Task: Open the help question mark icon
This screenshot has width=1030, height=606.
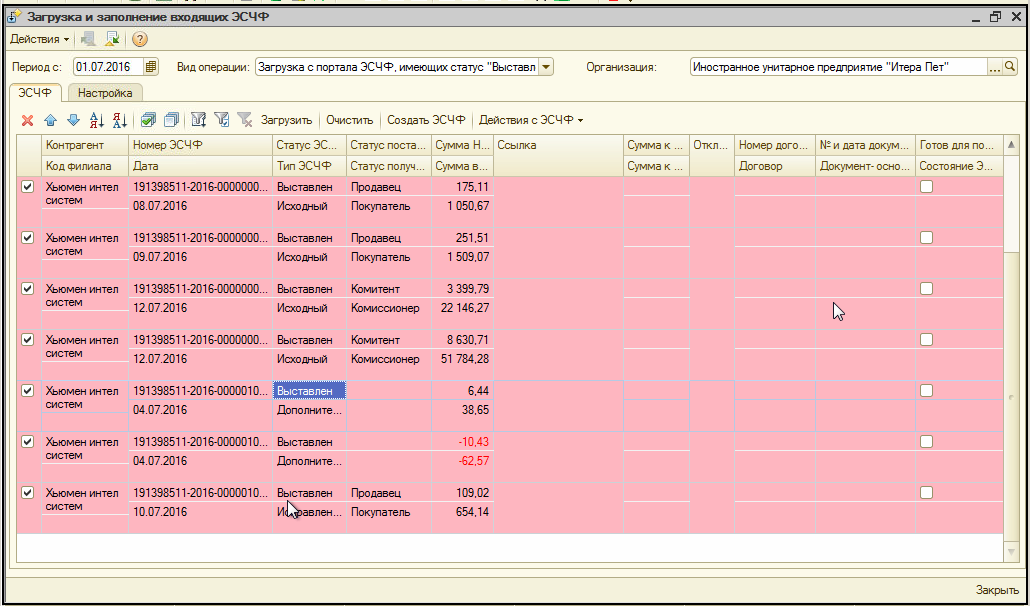Action: [x=140, y=39]
